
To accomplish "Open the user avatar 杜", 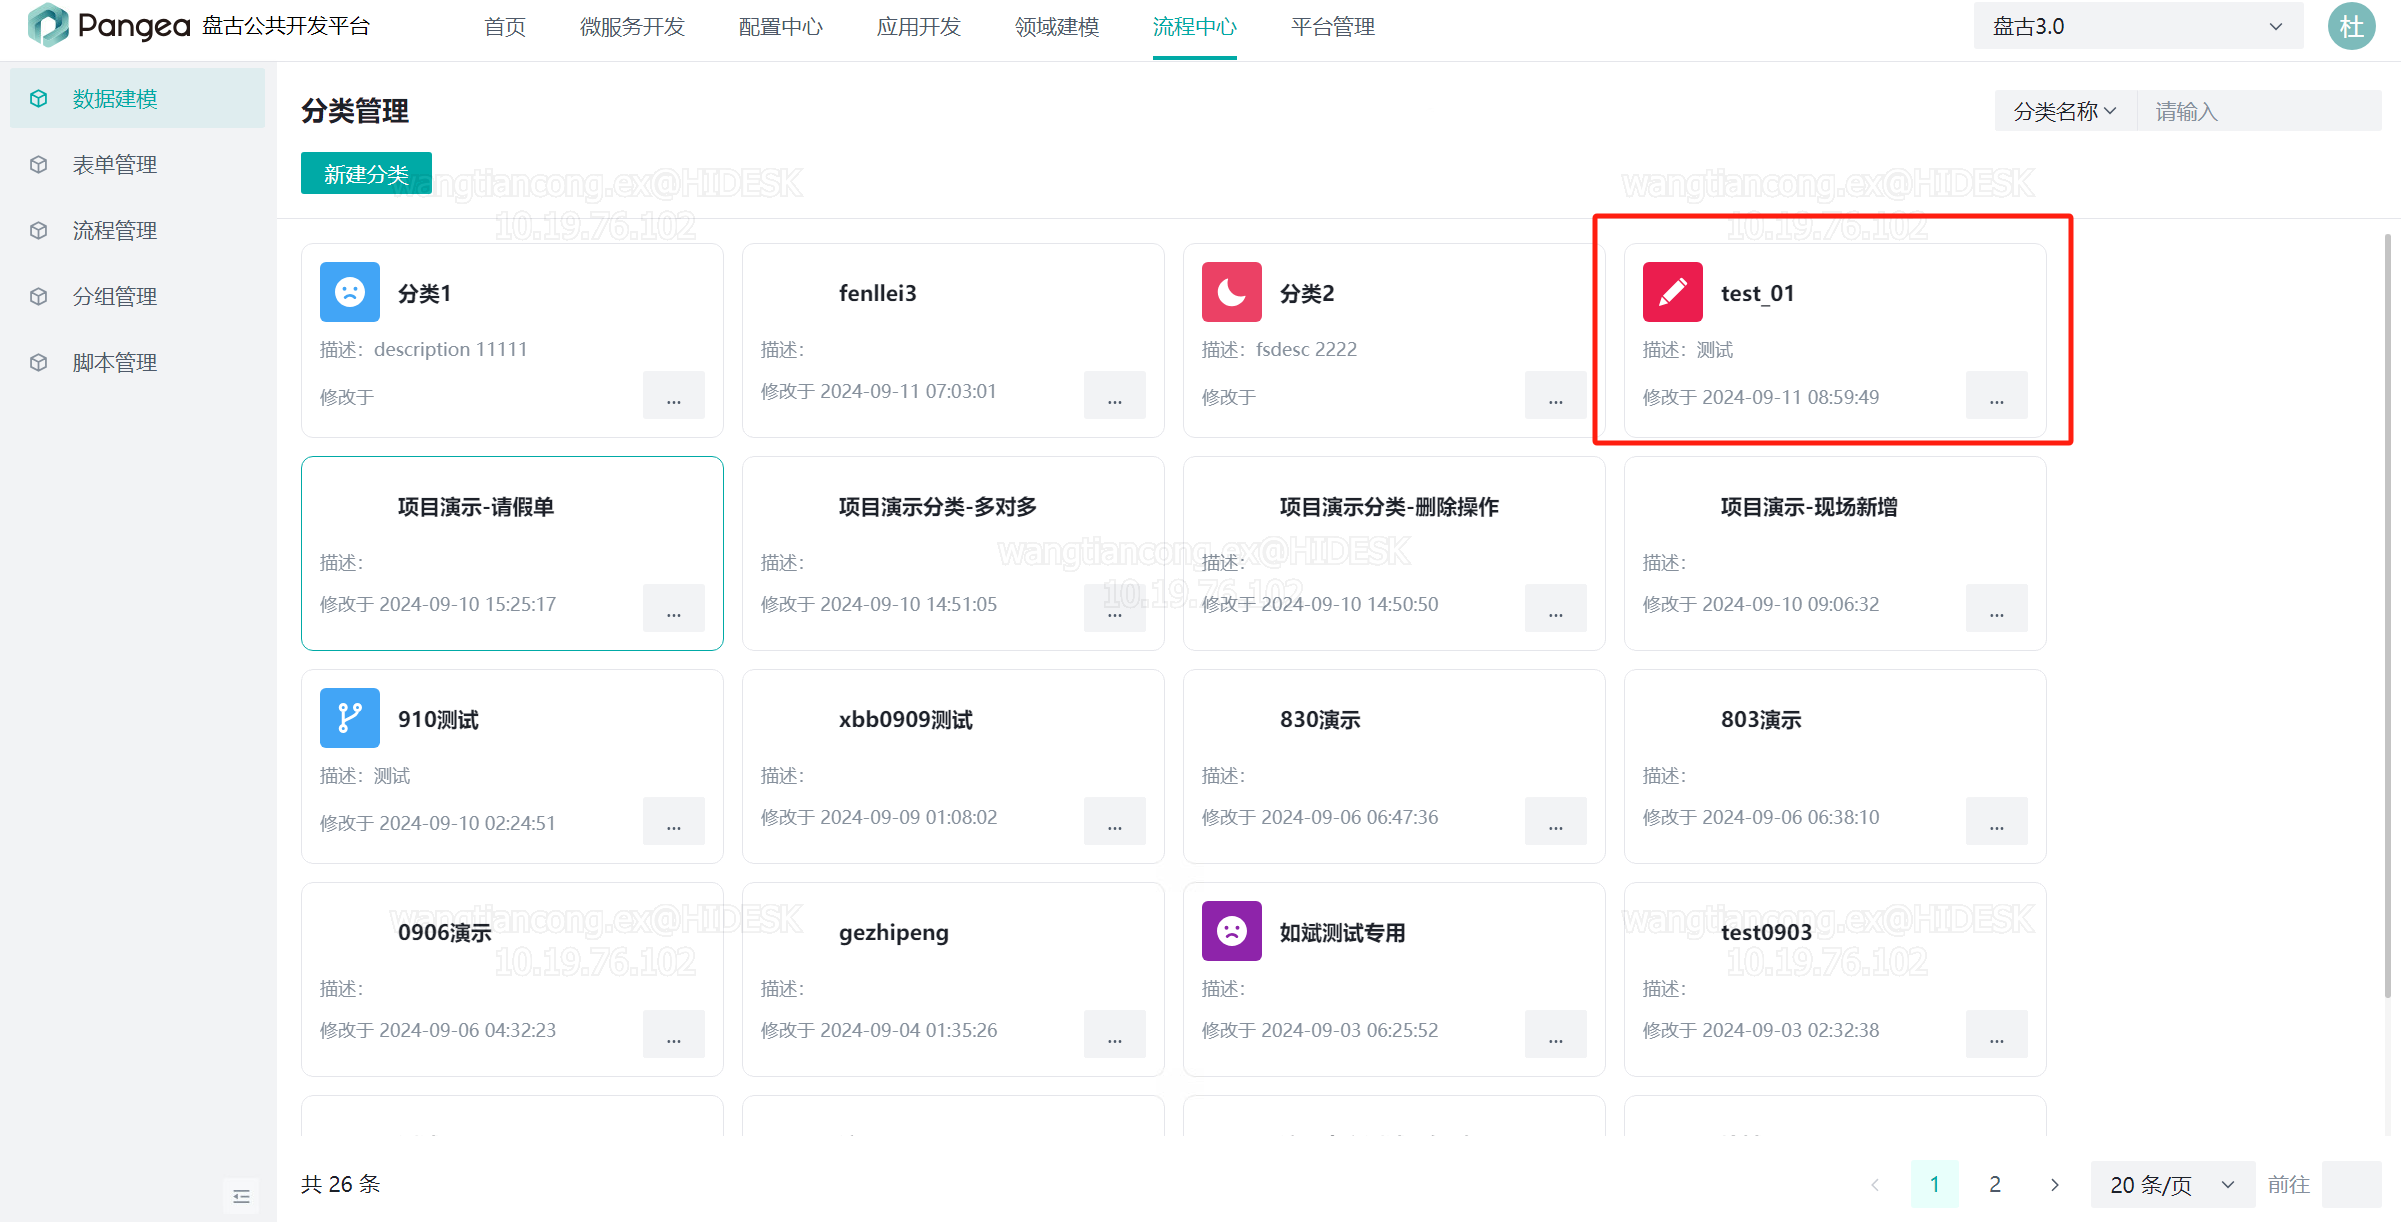I will pos(2351,26).
